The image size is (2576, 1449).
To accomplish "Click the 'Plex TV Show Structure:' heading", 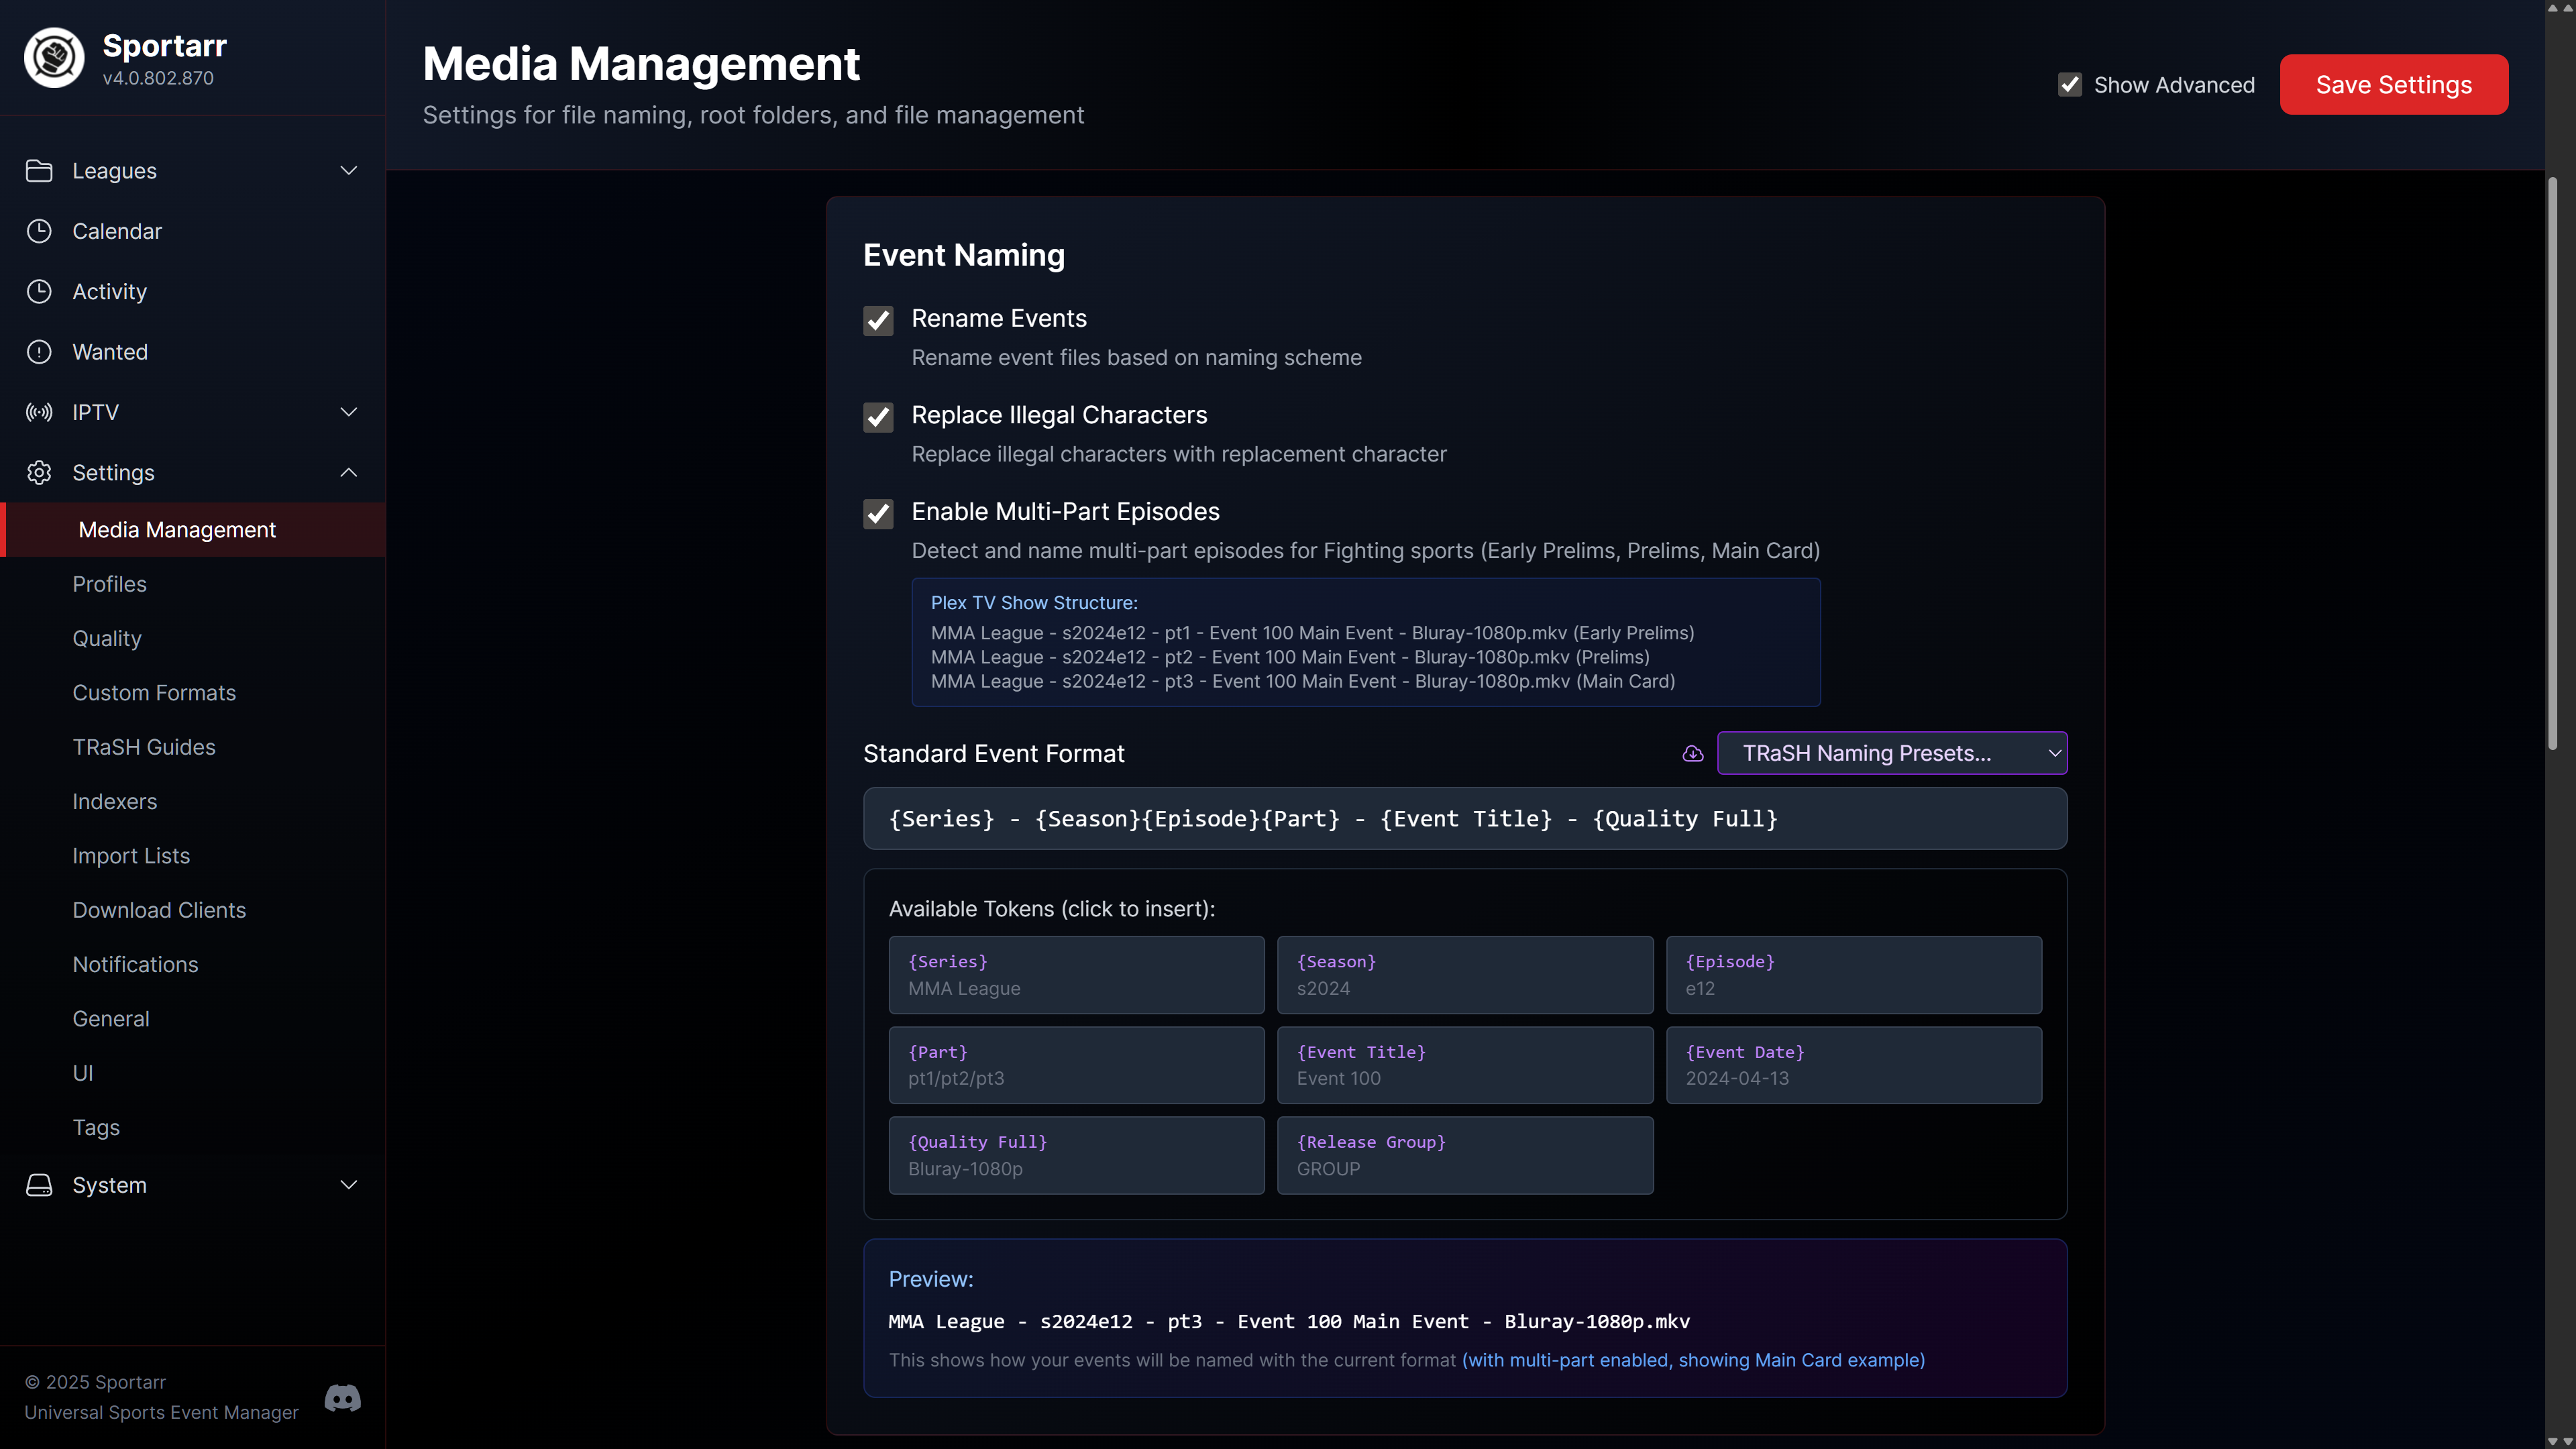I will click(1034, 603).
